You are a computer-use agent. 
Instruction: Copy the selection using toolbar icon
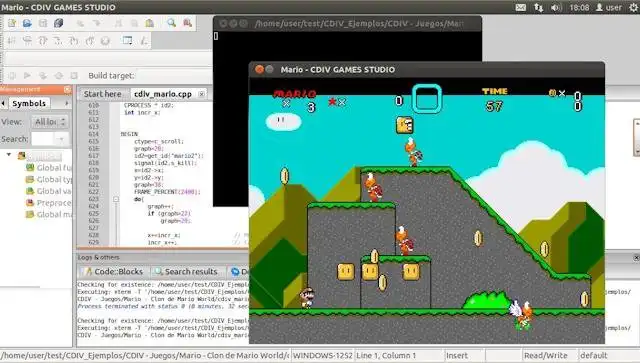[x=134, y=23]
